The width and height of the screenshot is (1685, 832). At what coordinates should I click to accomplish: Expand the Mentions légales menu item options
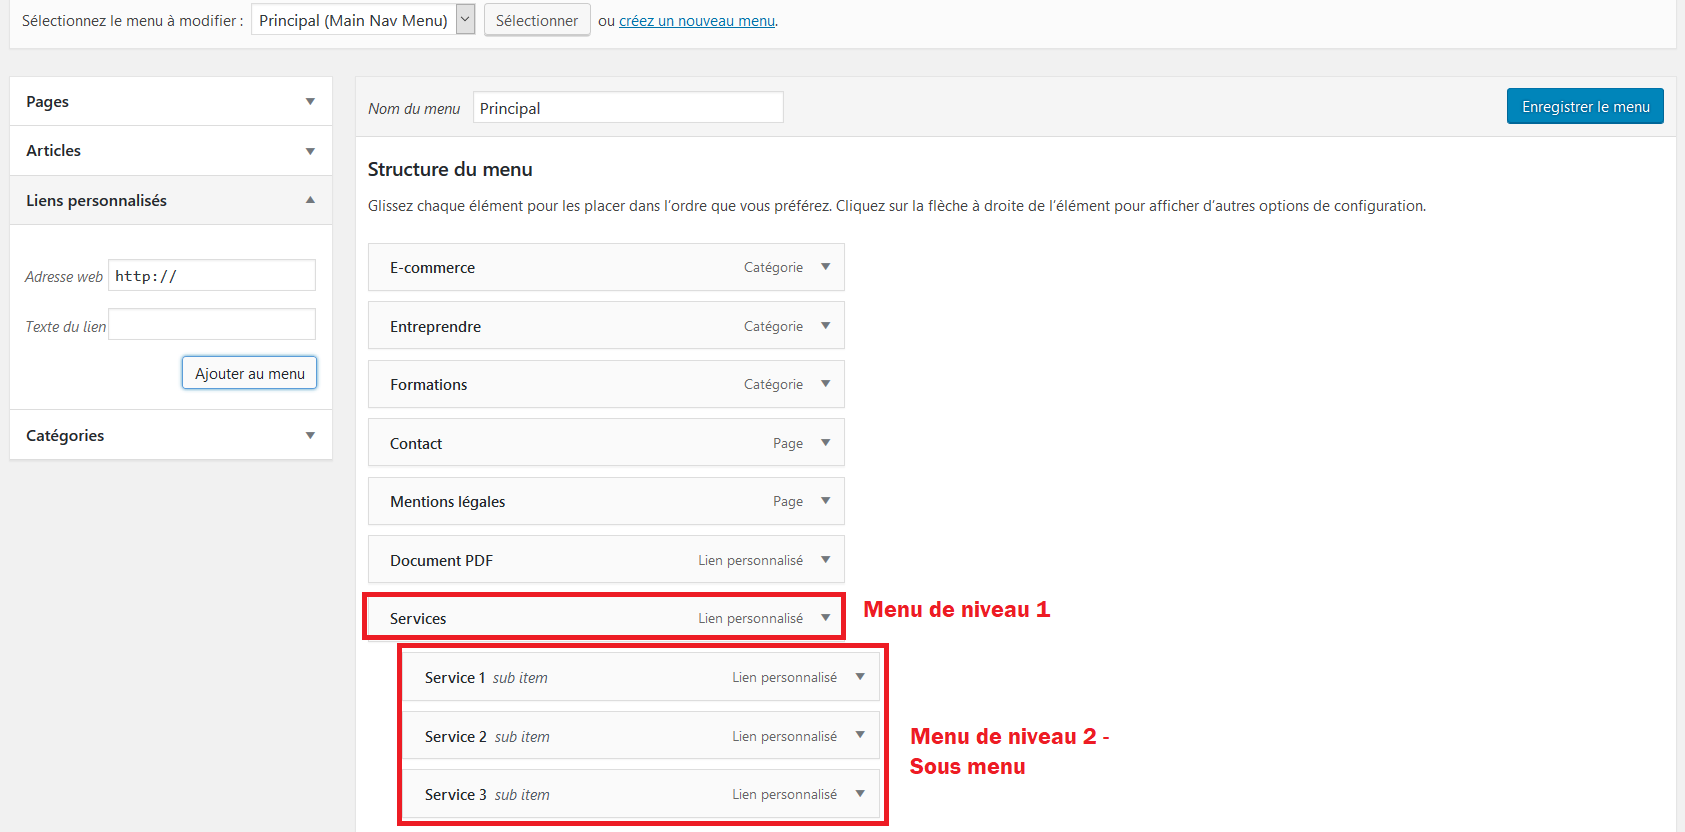[x=826, y=501]
